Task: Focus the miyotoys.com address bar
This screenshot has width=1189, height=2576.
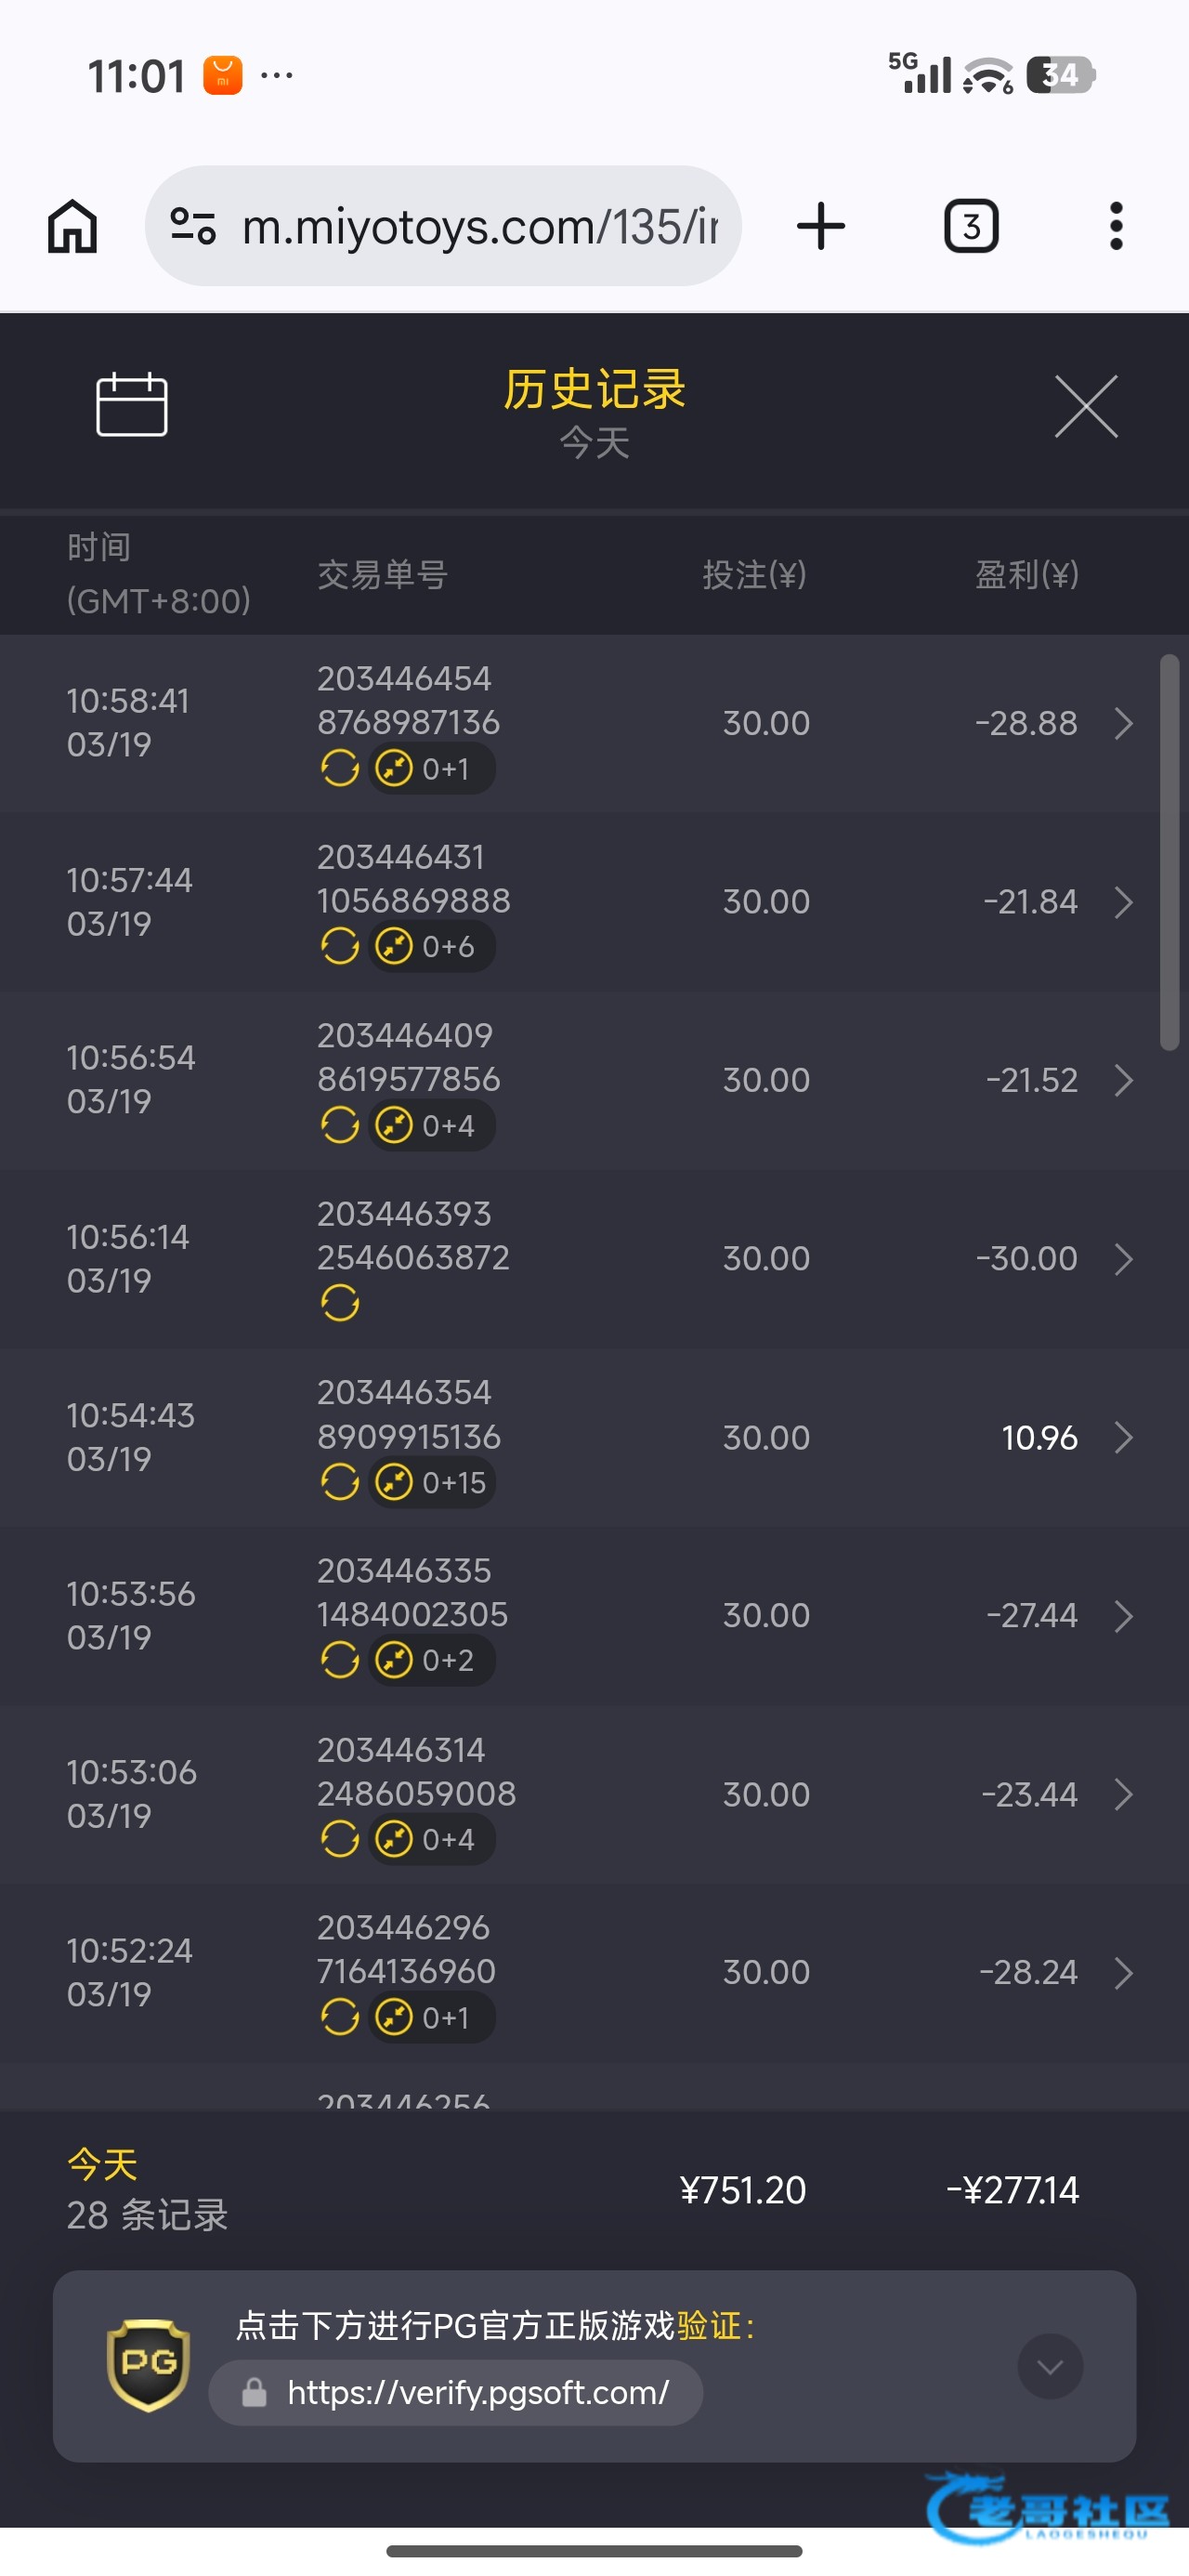Action: [480, 227]
